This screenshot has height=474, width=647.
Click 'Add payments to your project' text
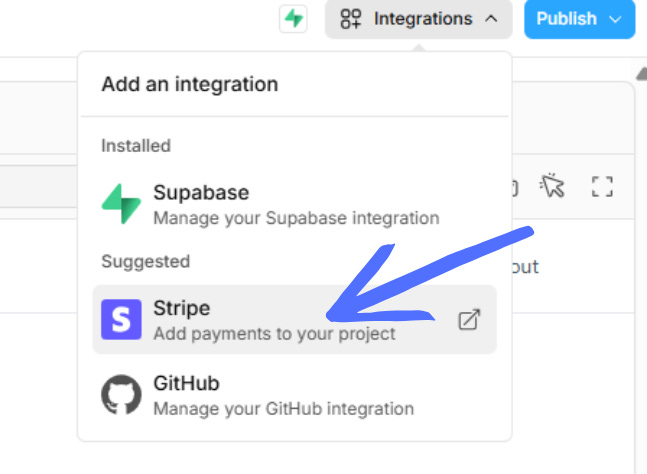point(274,334)
